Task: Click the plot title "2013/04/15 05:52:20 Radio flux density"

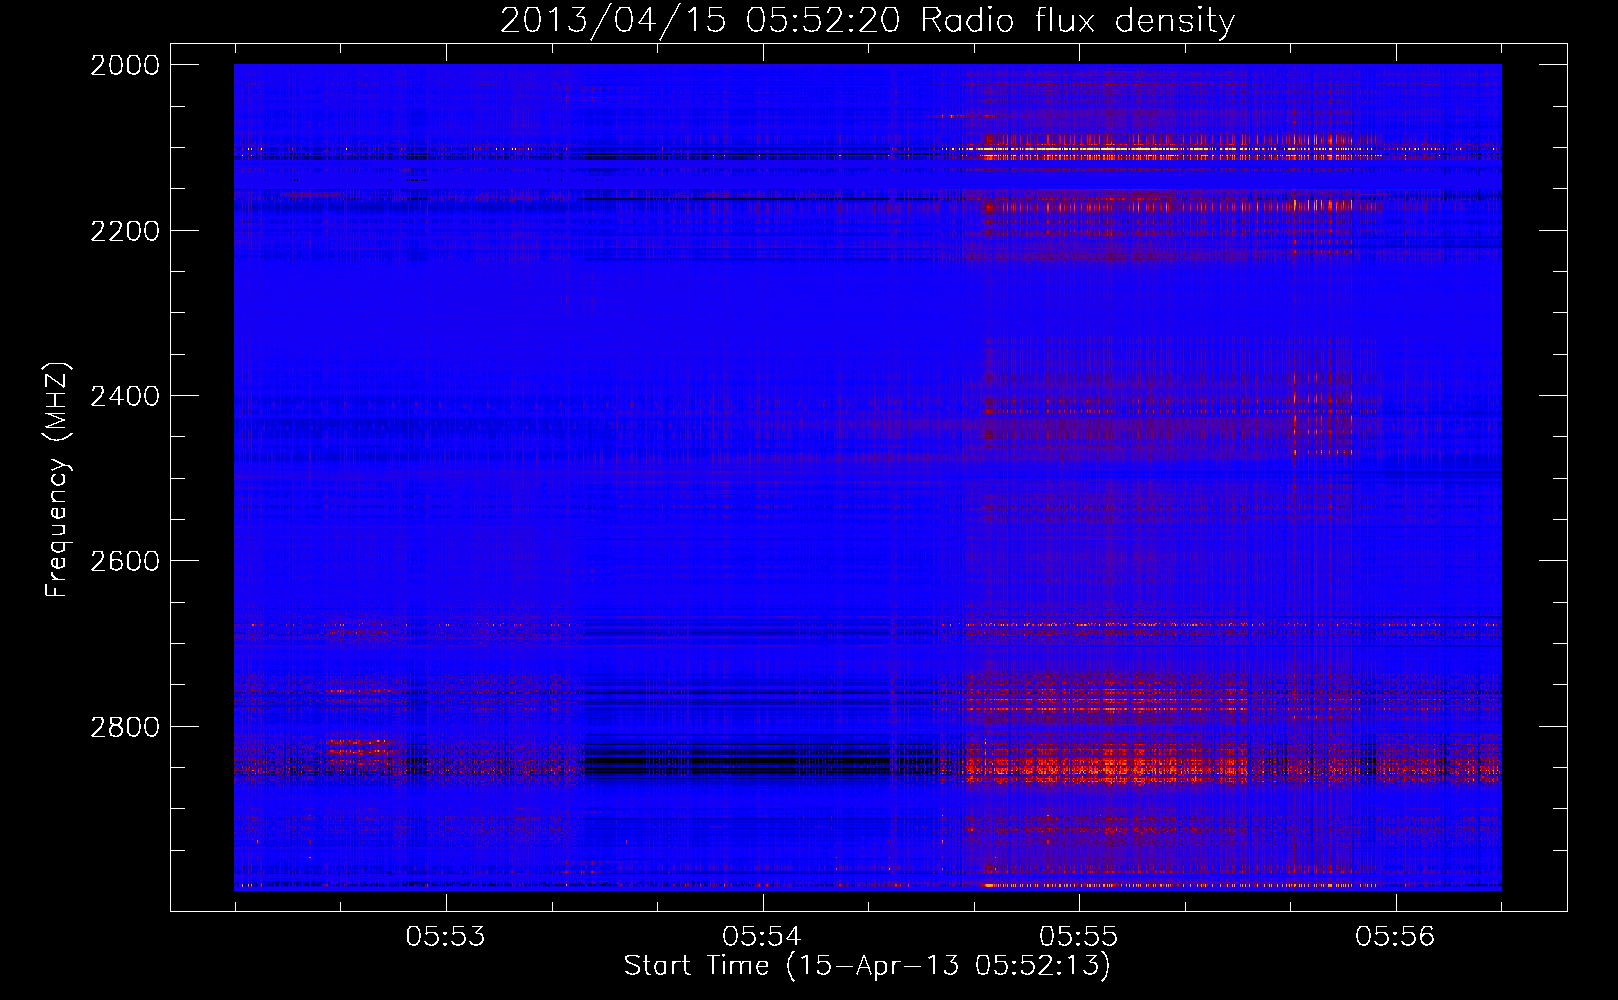Action: pyautogui.click(x=867, y=20)
